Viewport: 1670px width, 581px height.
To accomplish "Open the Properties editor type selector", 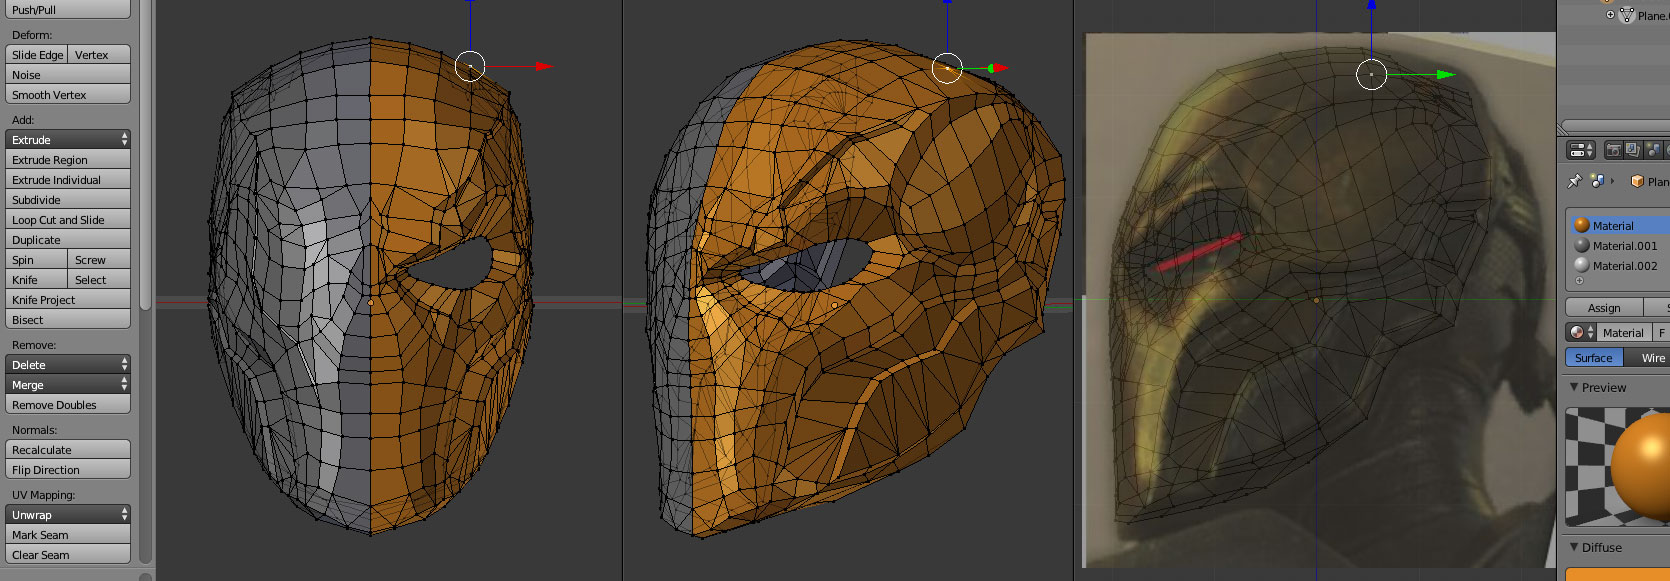I will [x=1581, y=150].
